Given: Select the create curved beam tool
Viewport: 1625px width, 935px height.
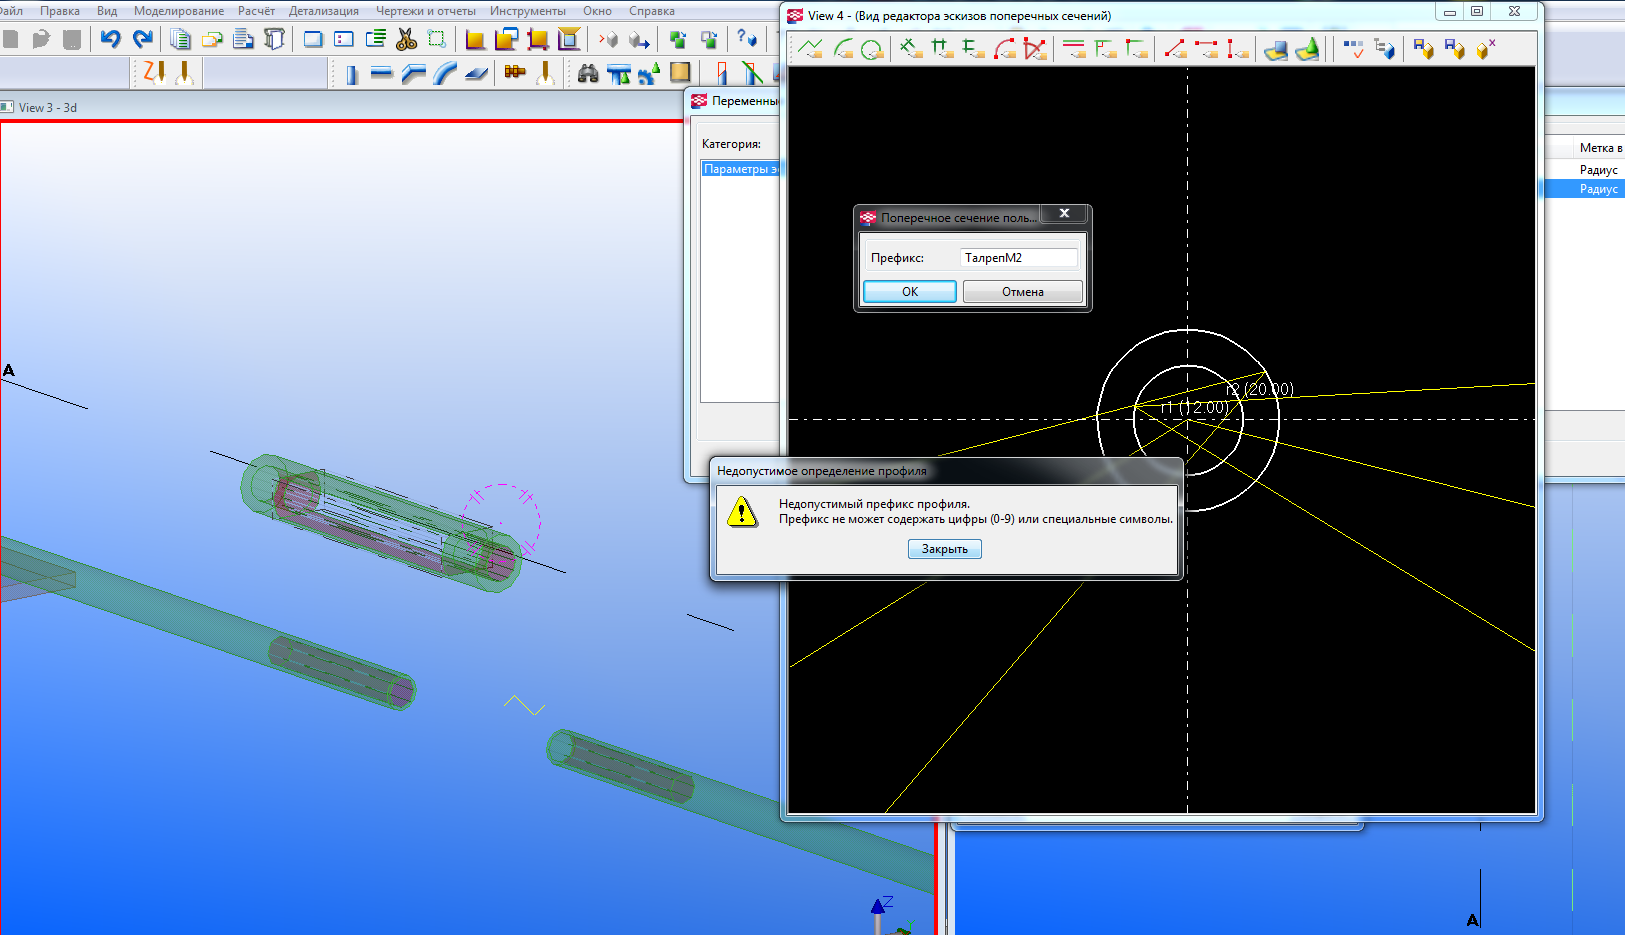Looking at the screenshot, I should click(446, 73).
